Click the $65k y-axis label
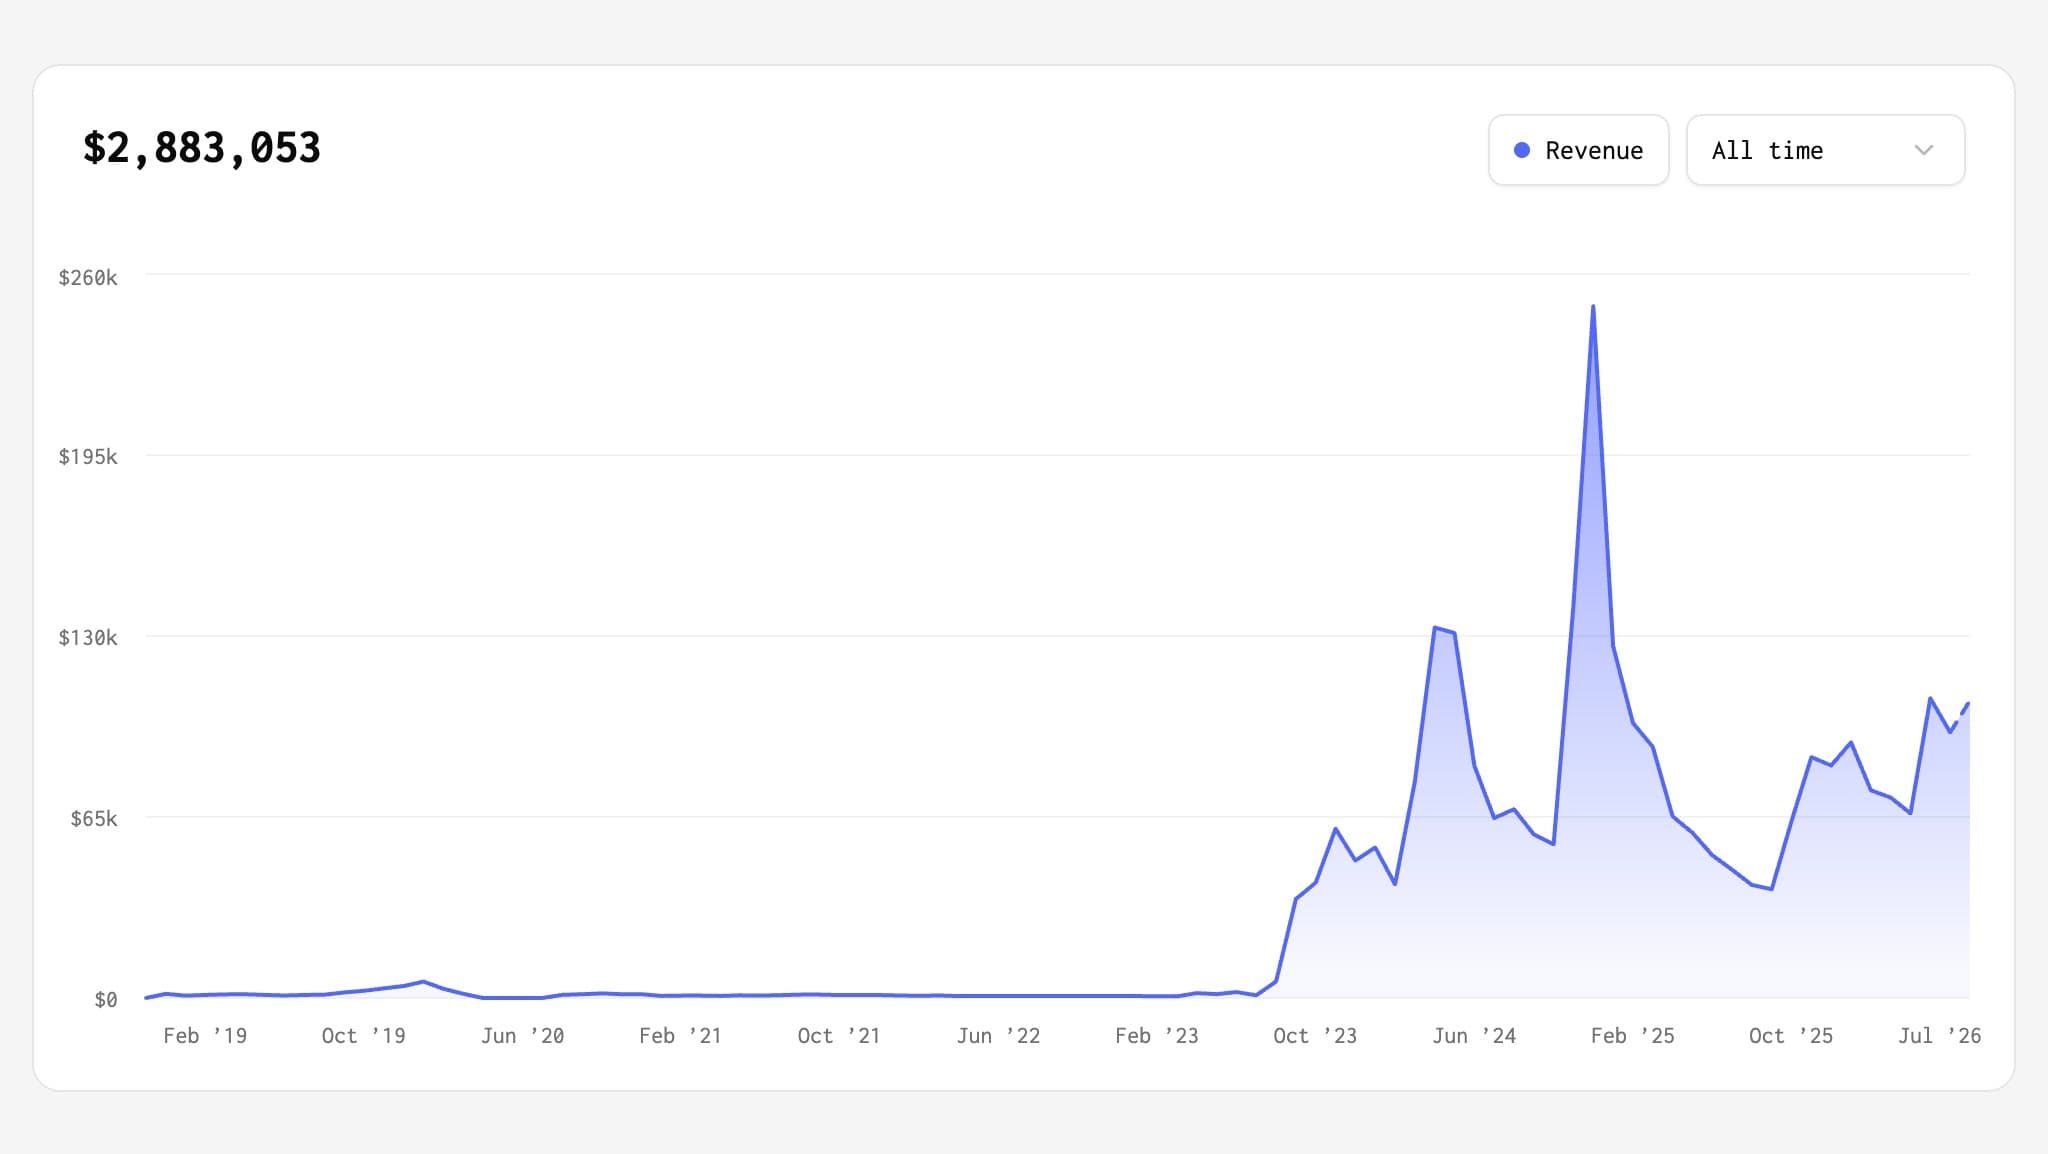Screen dimensions: 2048x1154 pos(94,819)
